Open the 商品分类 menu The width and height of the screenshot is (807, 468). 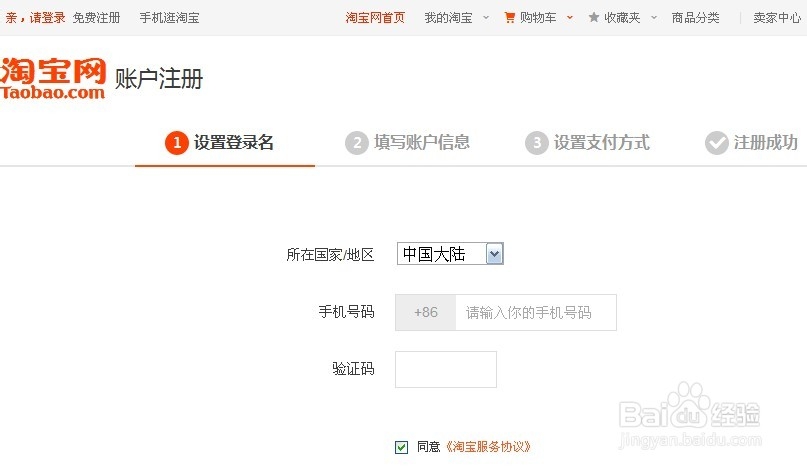(695, 17)
